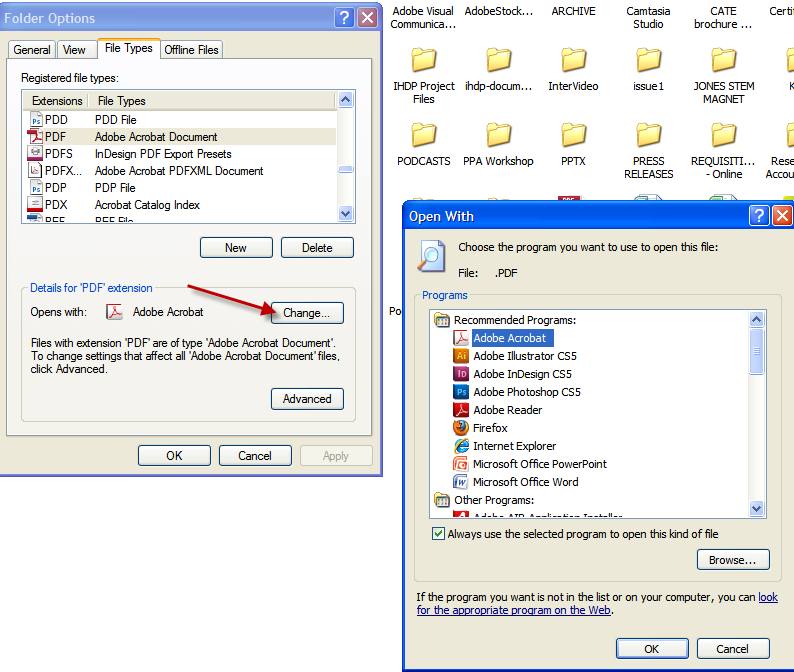The height and width of the screenshot is (672, 794).
Task: Select the PPTX folder icon
Action: [573, 135]
